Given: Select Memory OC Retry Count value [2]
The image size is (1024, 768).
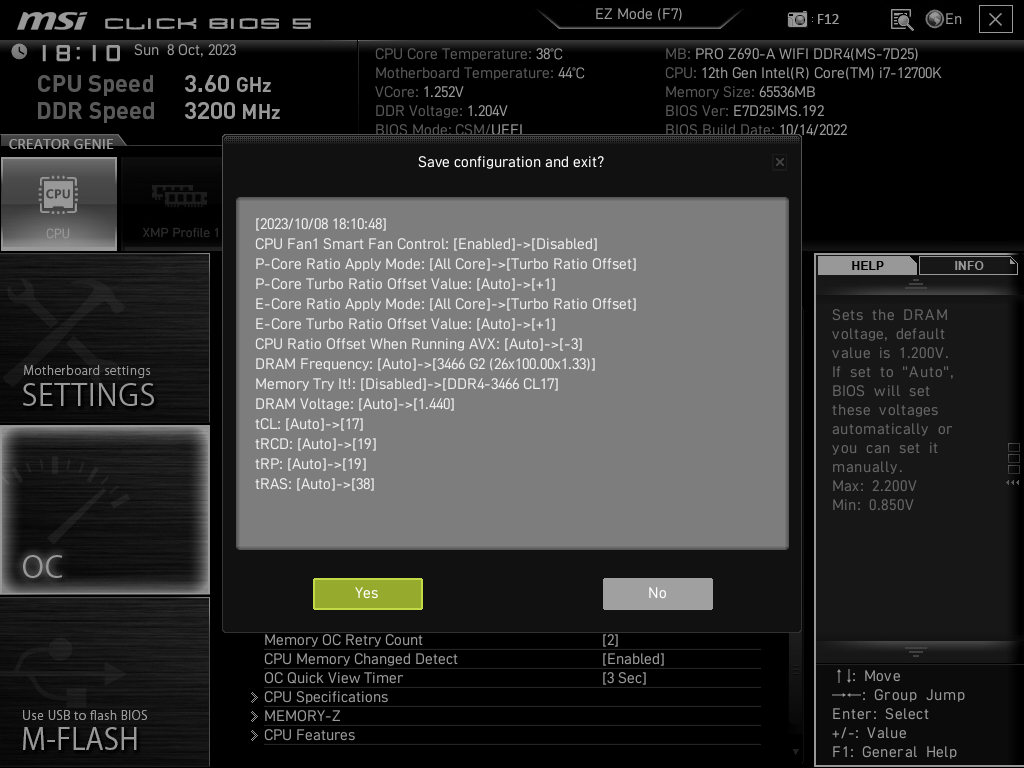Looking at the screenshot, I should [x=610, y=640].
